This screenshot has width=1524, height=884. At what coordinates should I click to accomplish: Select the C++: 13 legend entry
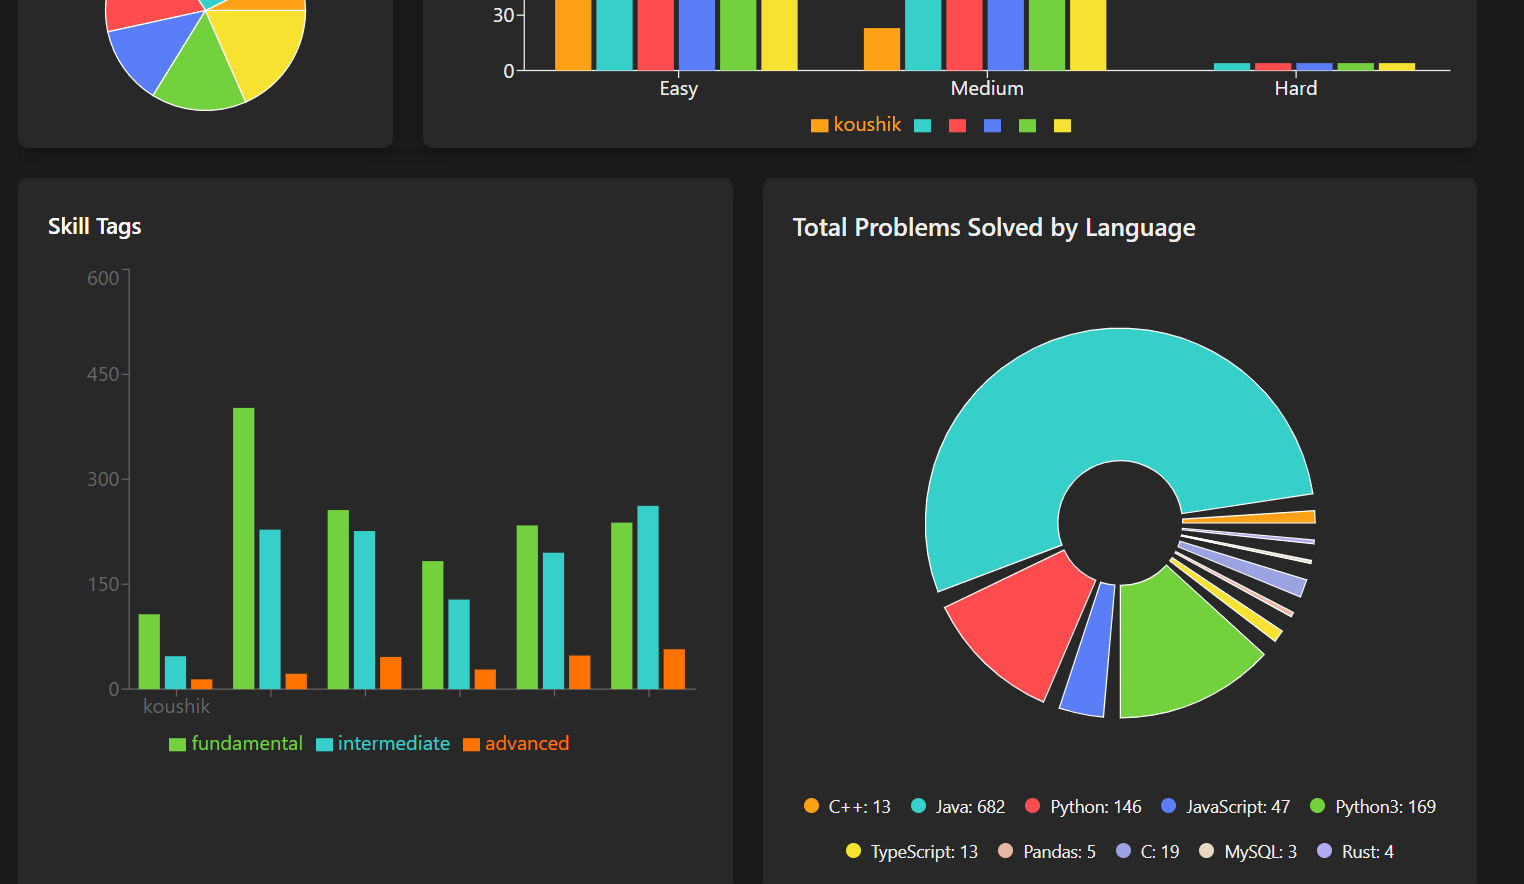click(x=847, y=807)
